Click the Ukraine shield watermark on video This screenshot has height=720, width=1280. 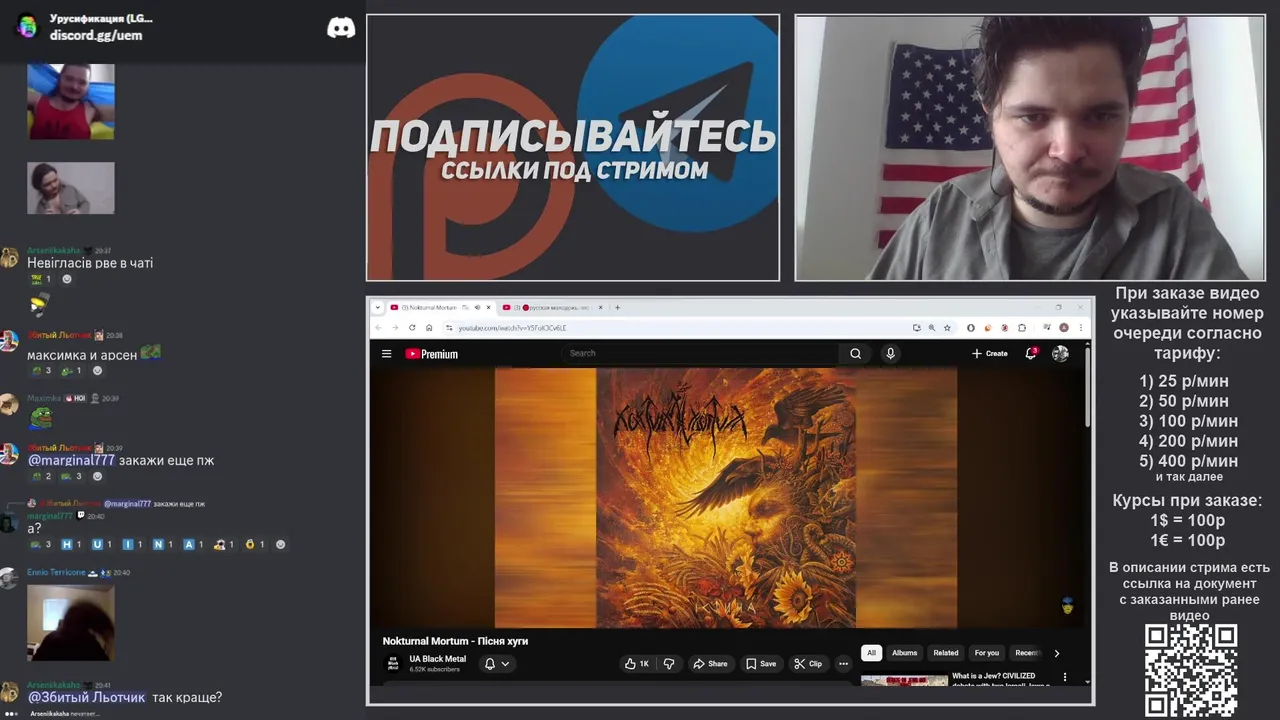tap(1067, 606)
